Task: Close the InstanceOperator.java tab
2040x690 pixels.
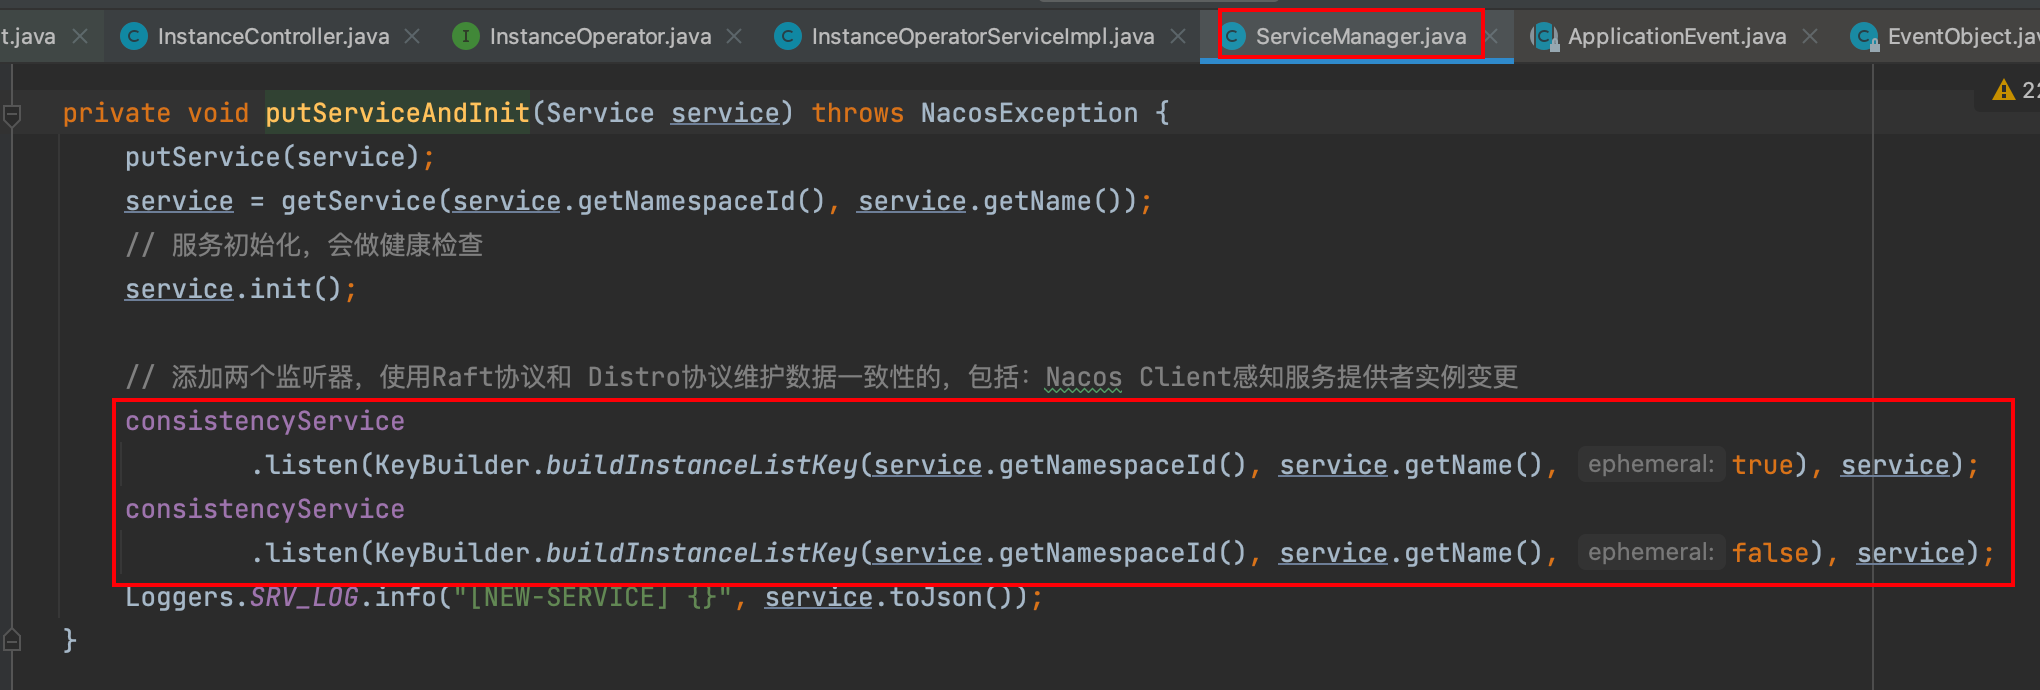Action: [x=734, y=37]
